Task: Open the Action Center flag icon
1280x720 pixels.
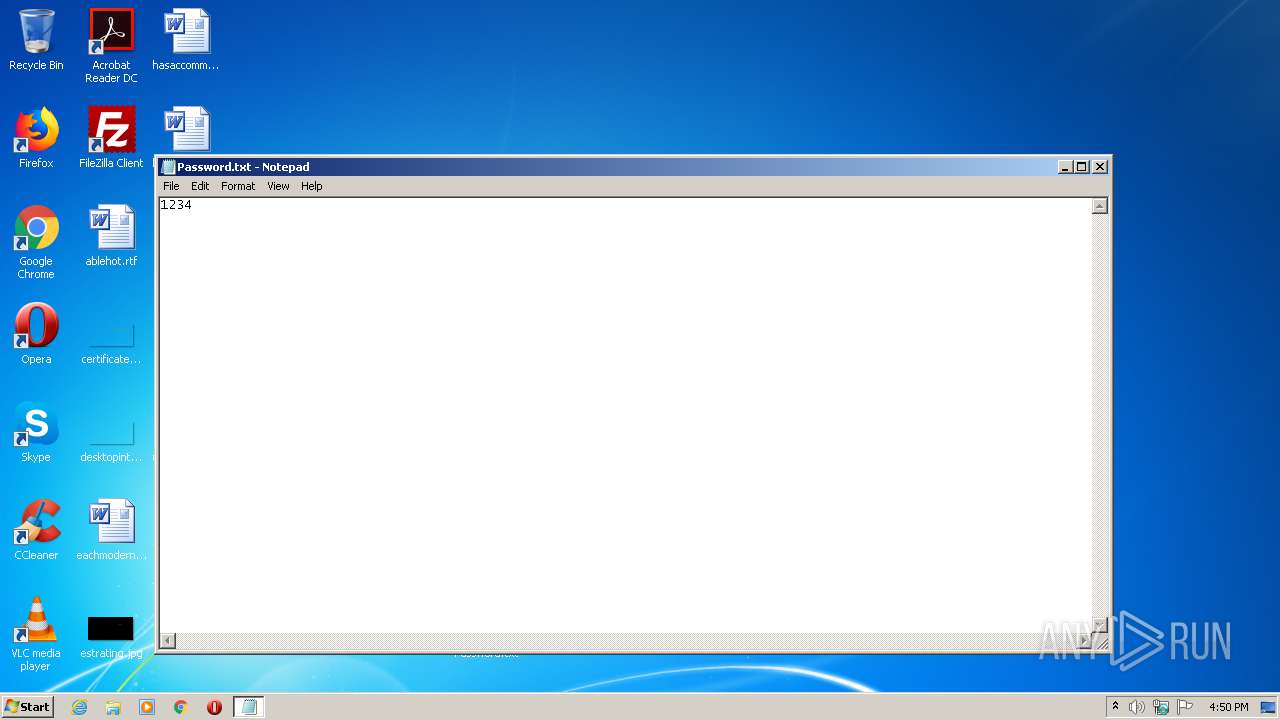Action: coord(1185,707)
